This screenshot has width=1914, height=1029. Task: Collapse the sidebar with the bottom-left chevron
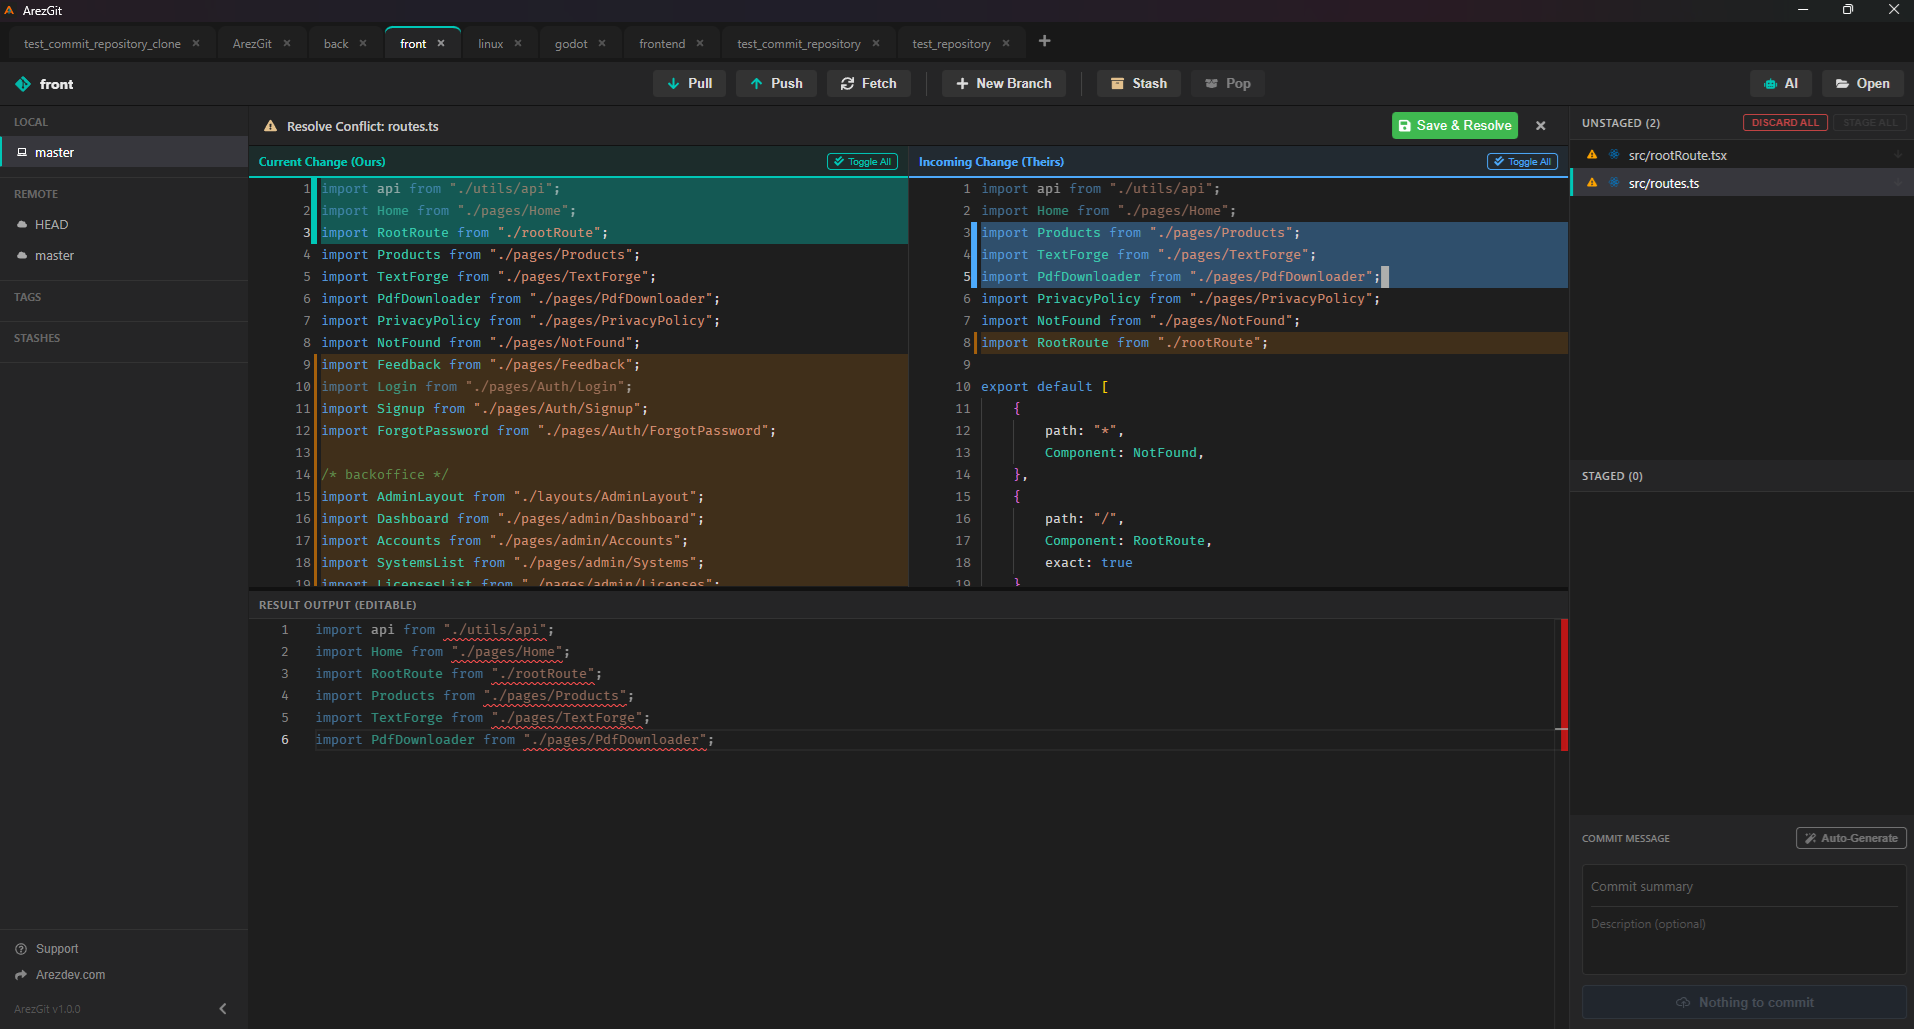222,1008
